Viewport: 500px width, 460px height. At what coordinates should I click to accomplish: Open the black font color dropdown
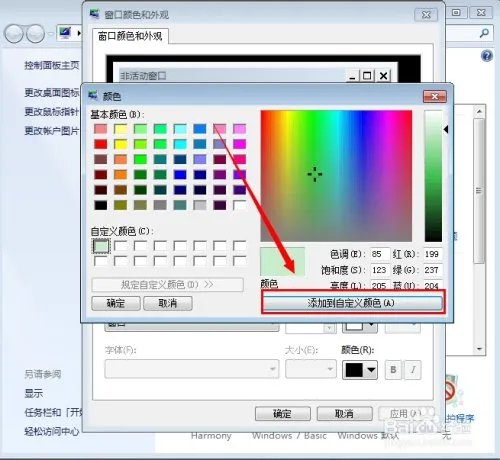click(x=360, y=370)
